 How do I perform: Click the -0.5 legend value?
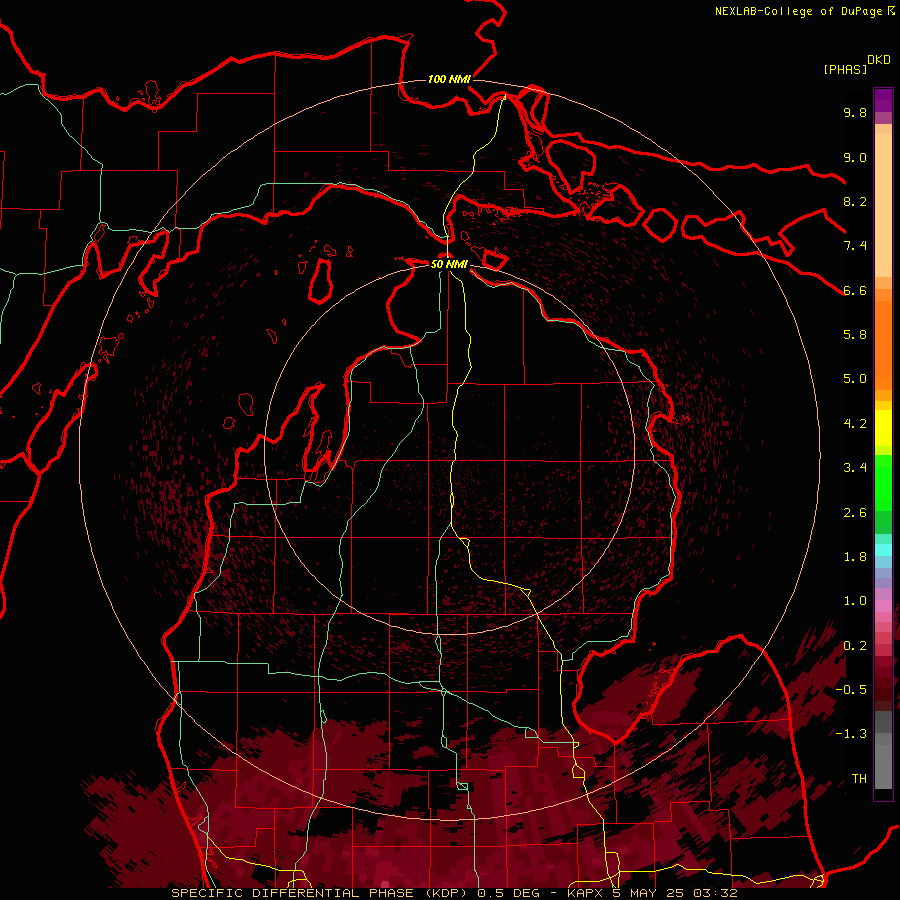pyautogui.click(x=851, y=690)
